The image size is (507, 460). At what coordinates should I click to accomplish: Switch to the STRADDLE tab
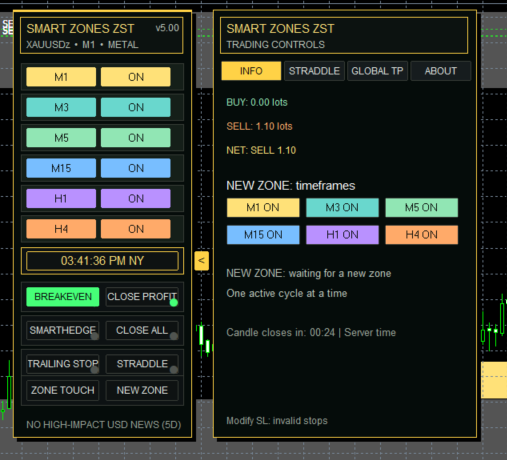tap(314, 71)
